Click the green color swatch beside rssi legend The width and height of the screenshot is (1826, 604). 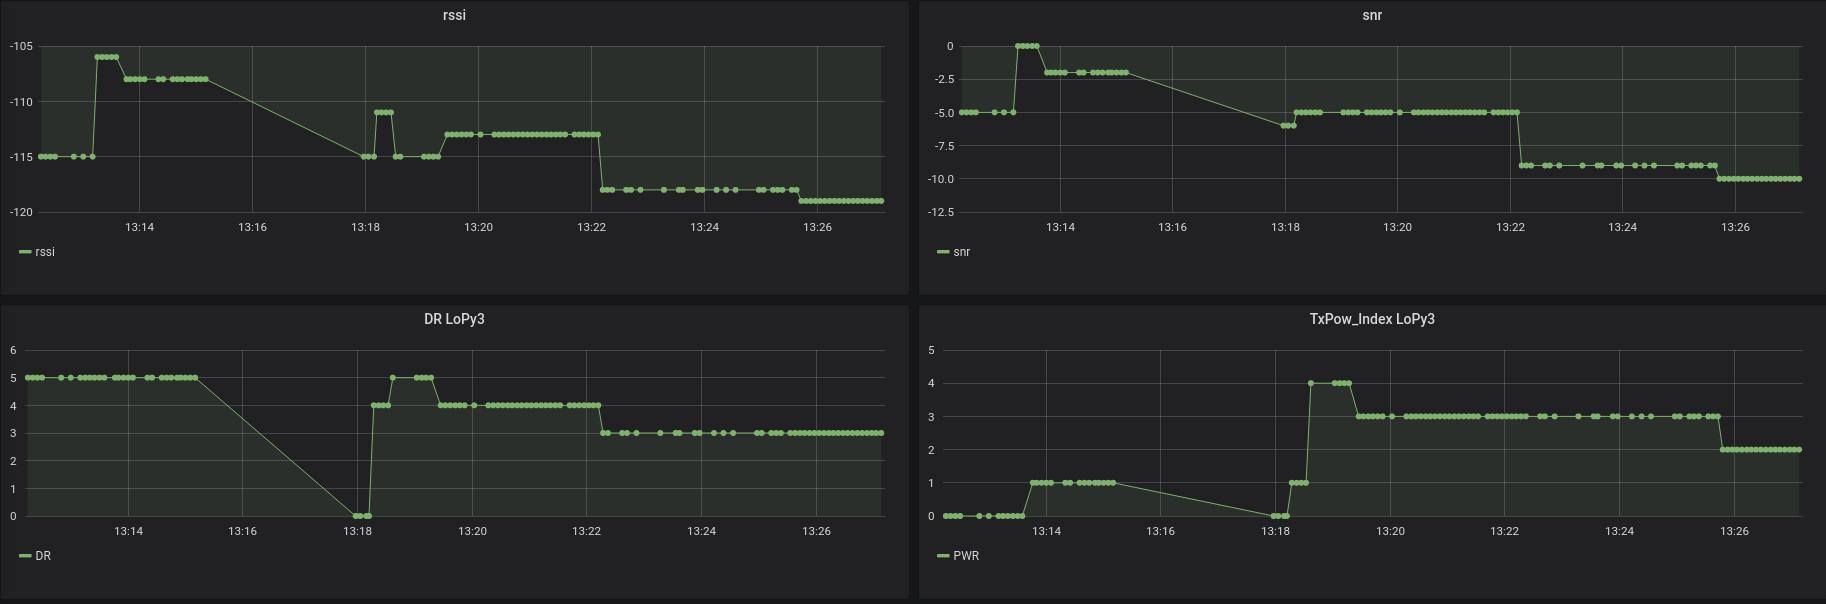pyautogui.click(x=25, y=252)
